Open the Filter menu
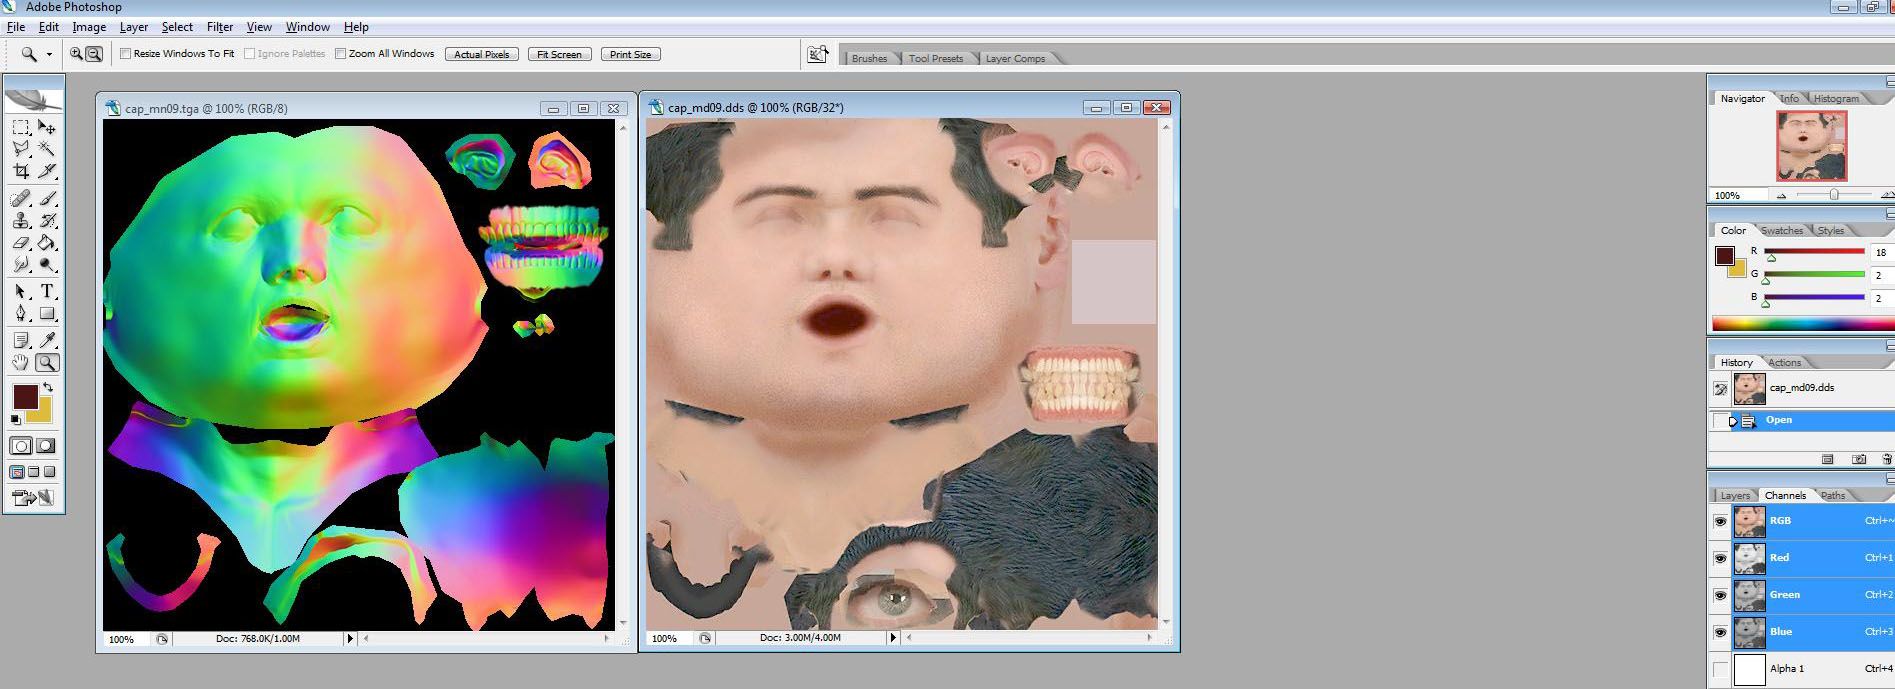Image resolution: width=1895 pixels, height=689 pixels. 220,27
